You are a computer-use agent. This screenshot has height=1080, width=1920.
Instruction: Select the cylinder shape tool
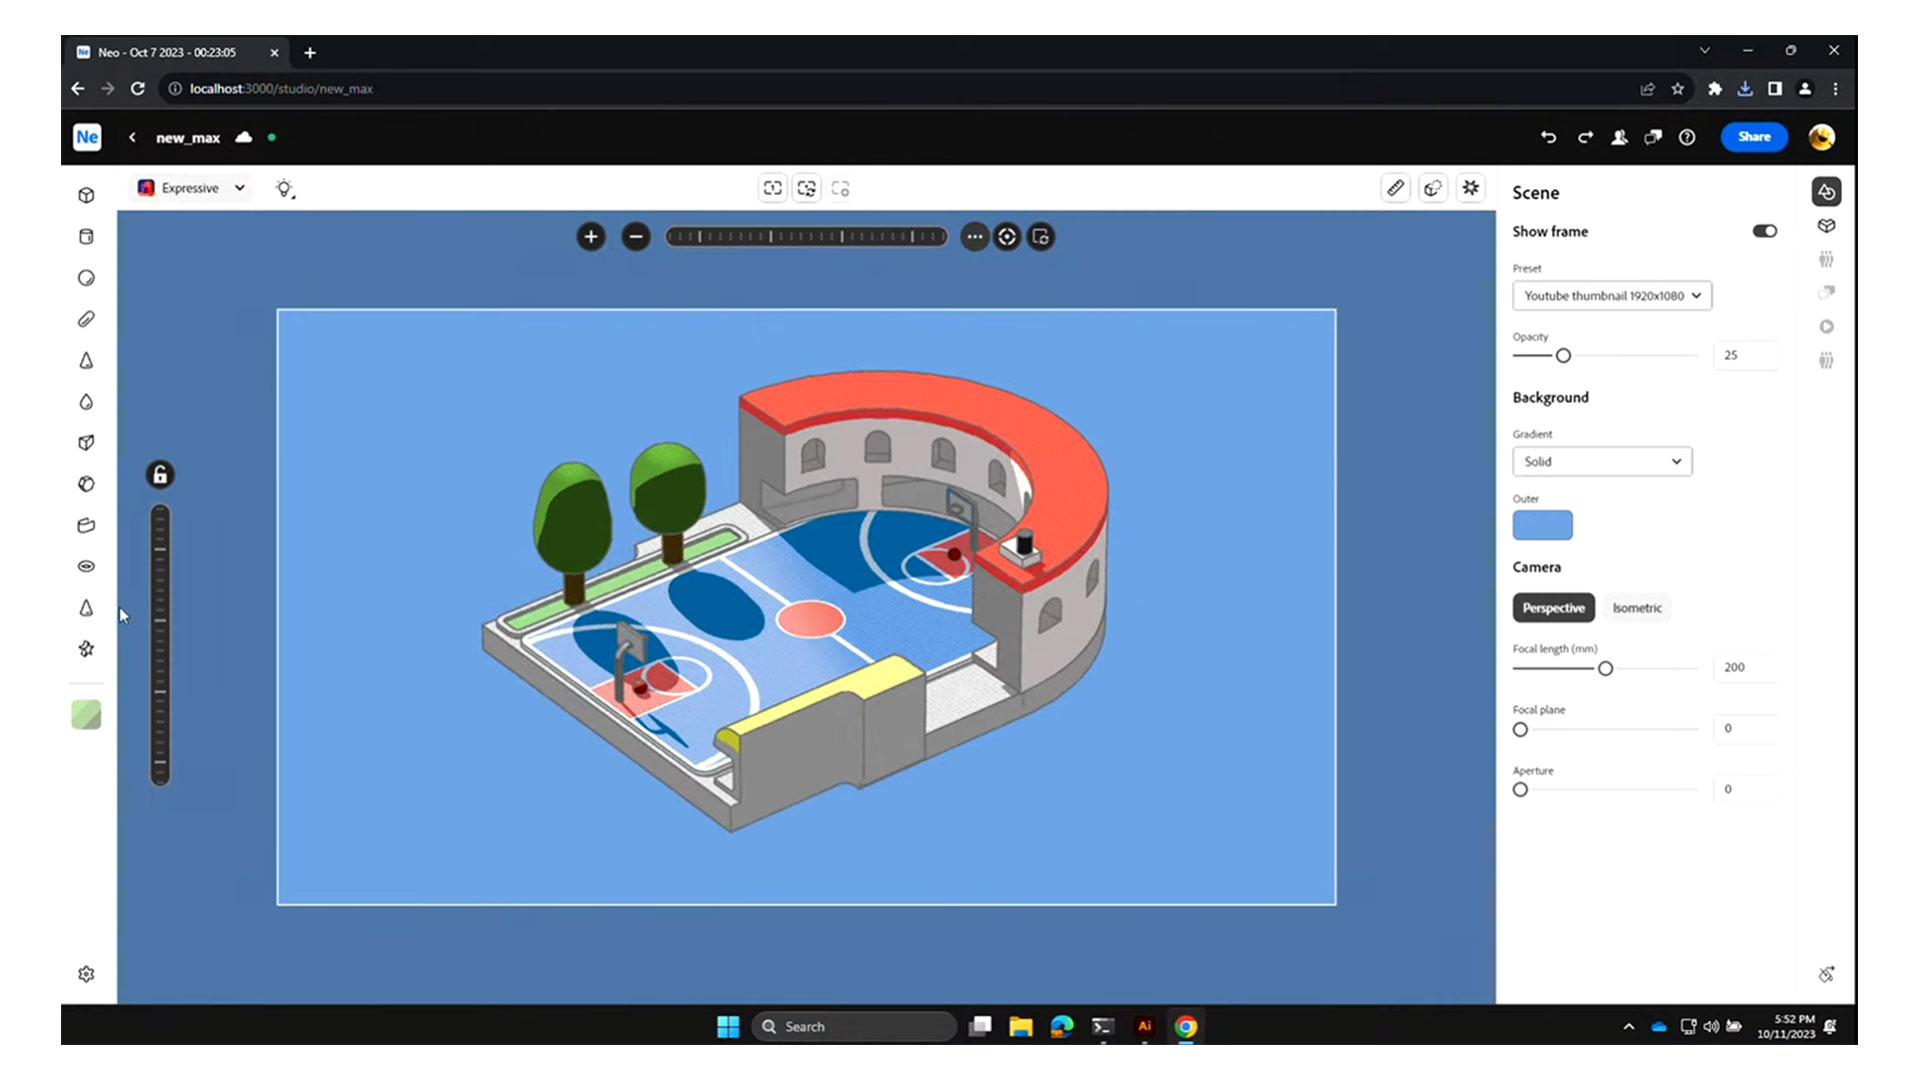tap(86, 237)
